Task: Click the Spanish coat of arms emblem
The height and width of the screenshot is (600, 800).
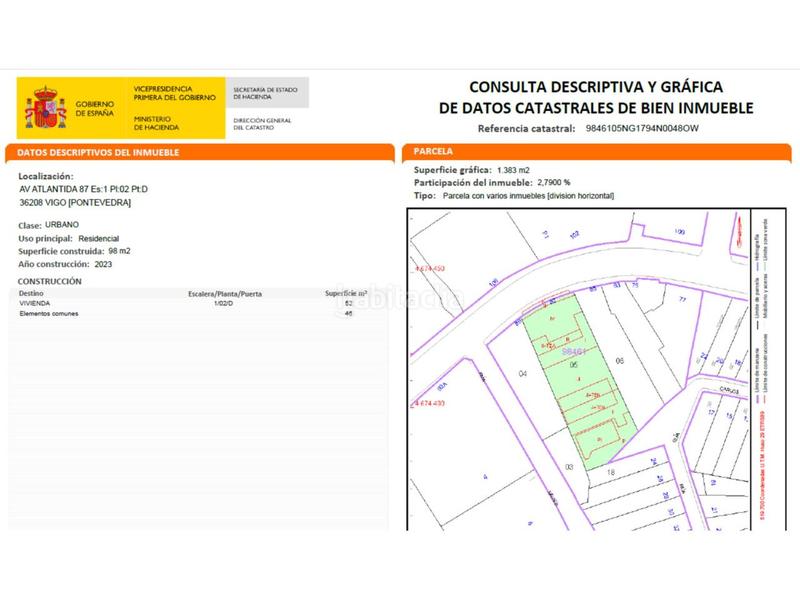Action: 46,108
